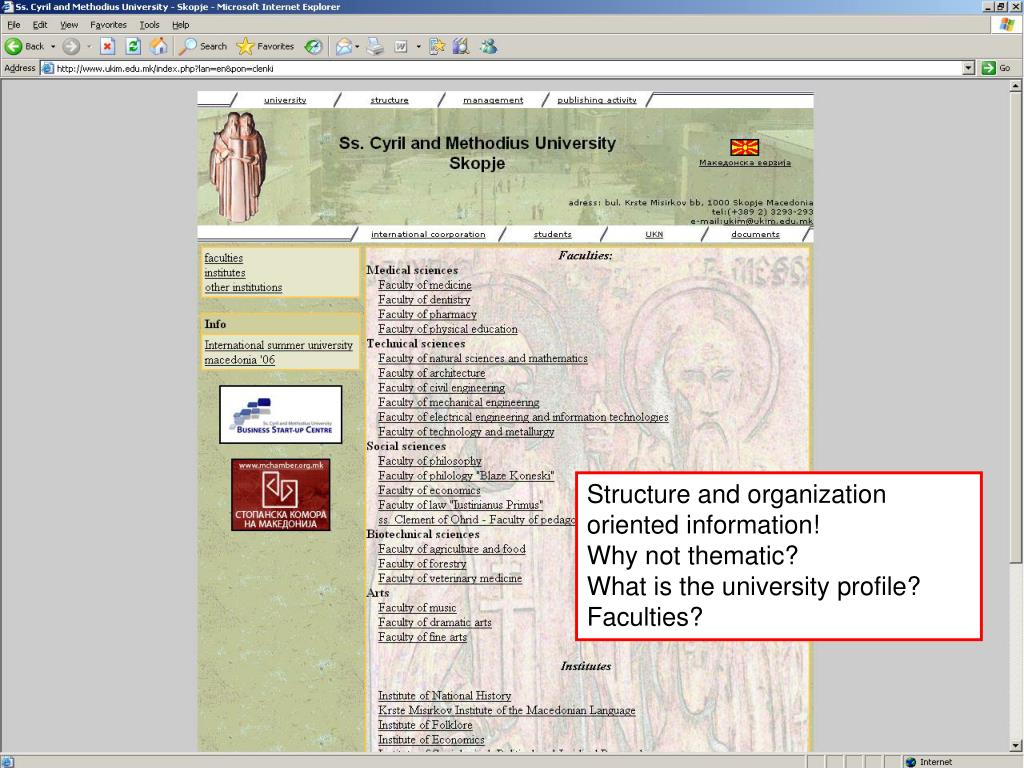Click the vertical scrollbar up arrow
The width and height of the screenshot is (1024, 768).
point(1016,86)
